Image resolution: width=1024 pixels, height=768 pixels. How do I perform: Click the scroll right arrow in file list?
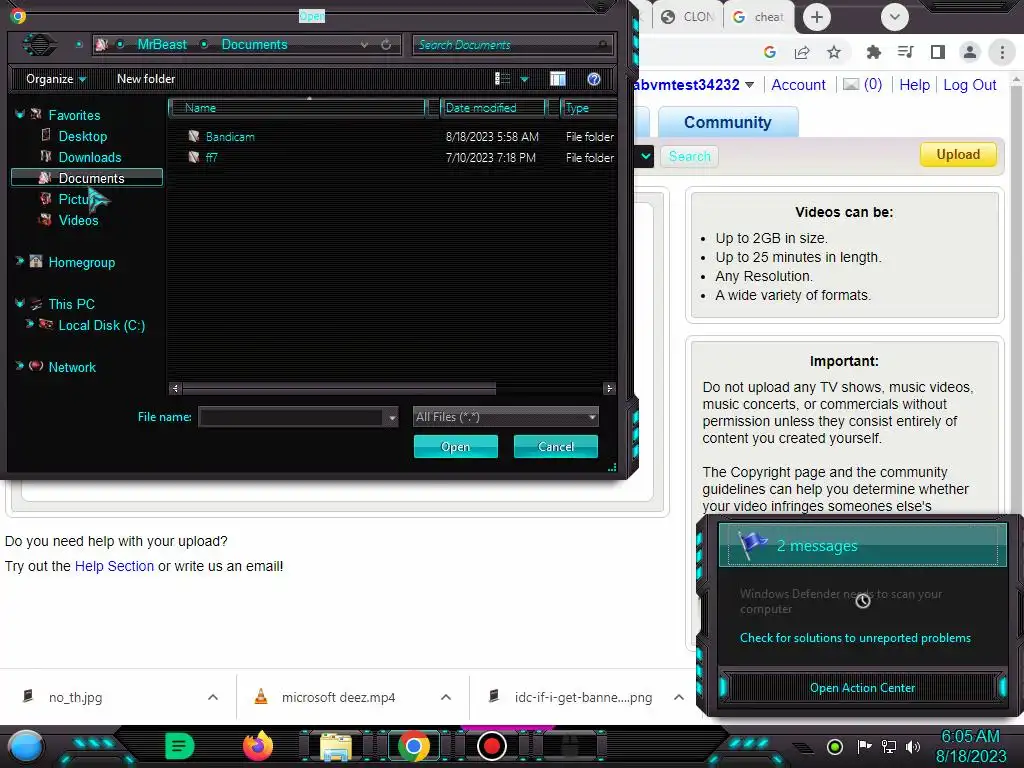click(x=609, y=389)
